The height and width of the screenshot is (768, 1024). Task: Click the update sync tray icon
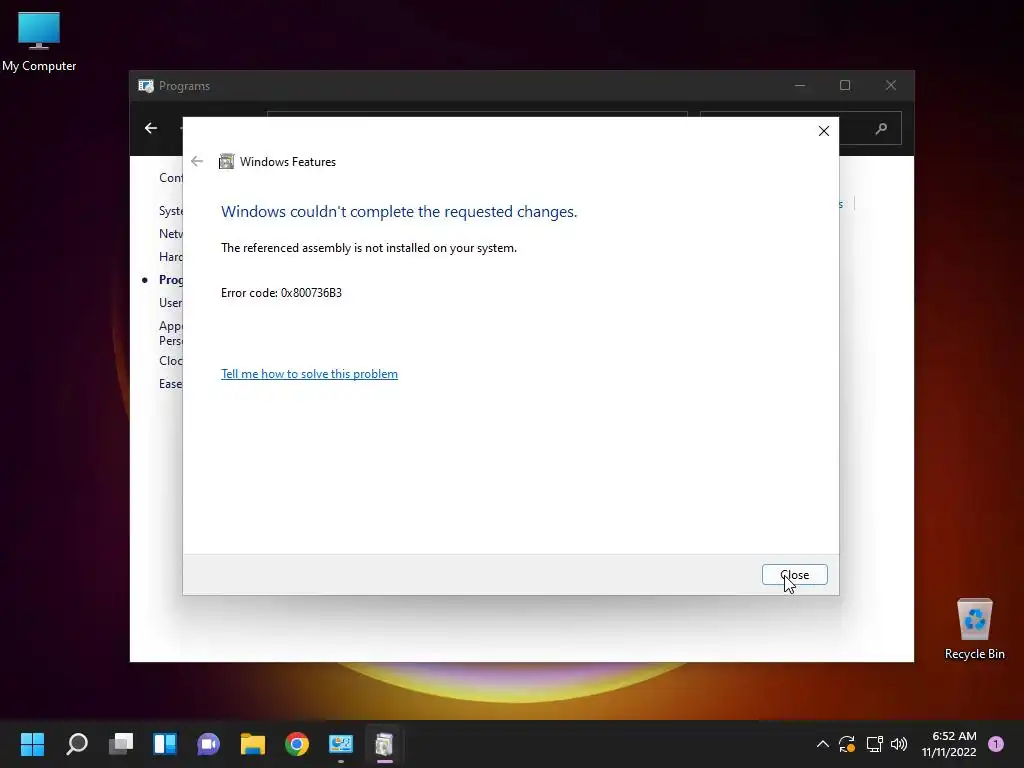point(847,744)
